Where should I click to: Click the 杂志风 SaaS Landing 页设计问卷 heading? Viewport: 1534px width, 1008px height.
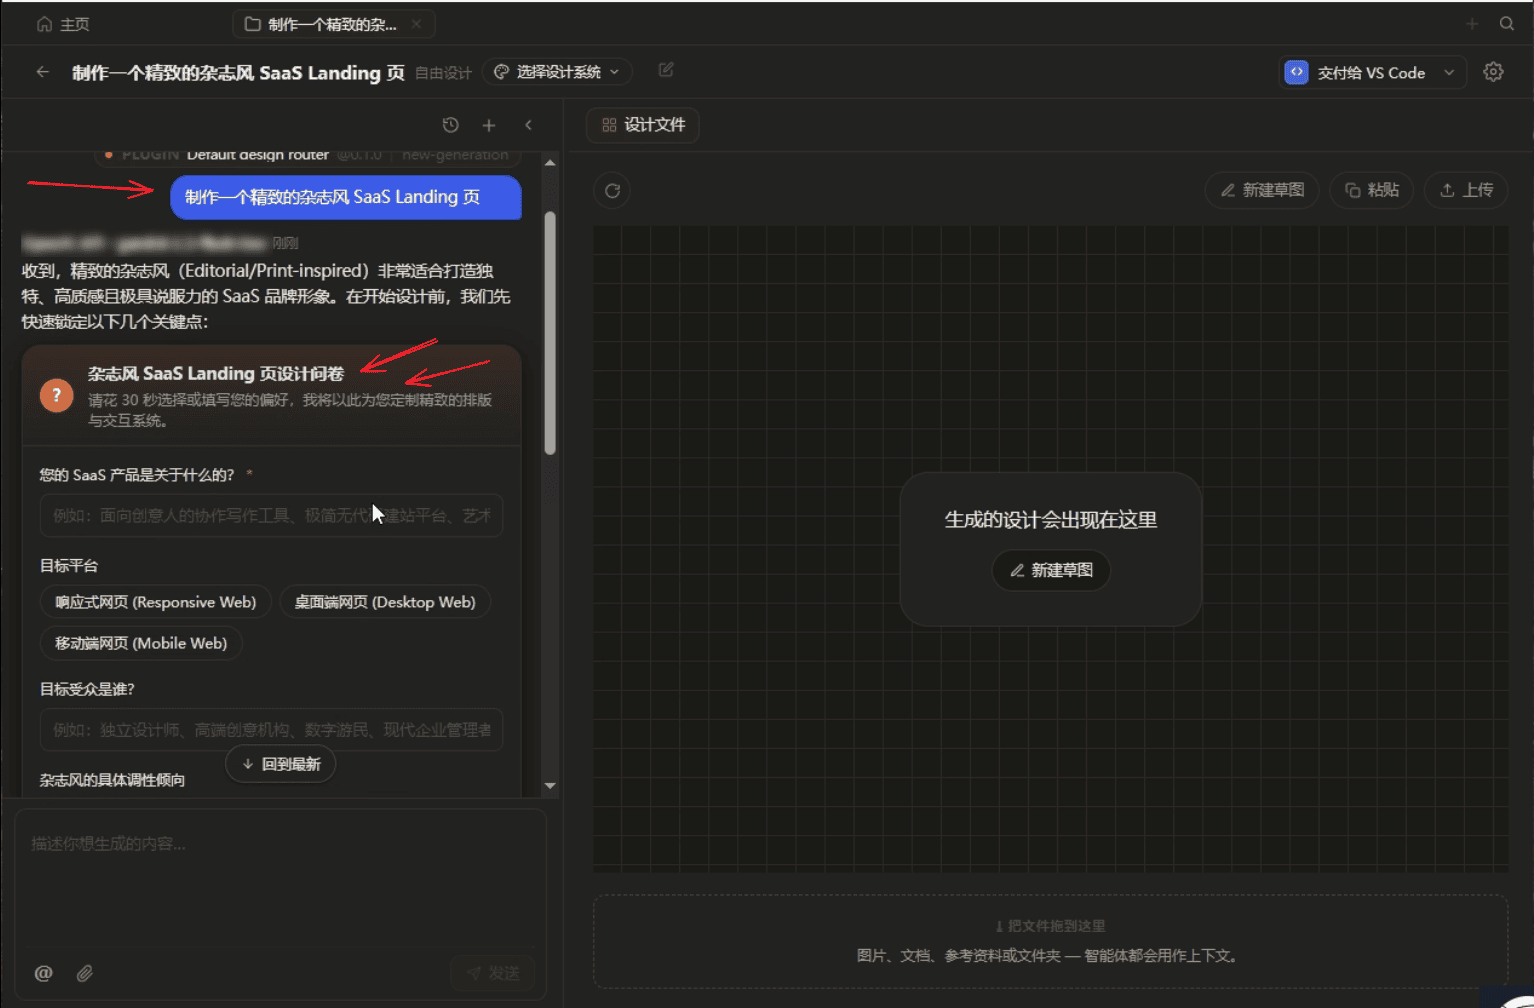tap(216, 373)
